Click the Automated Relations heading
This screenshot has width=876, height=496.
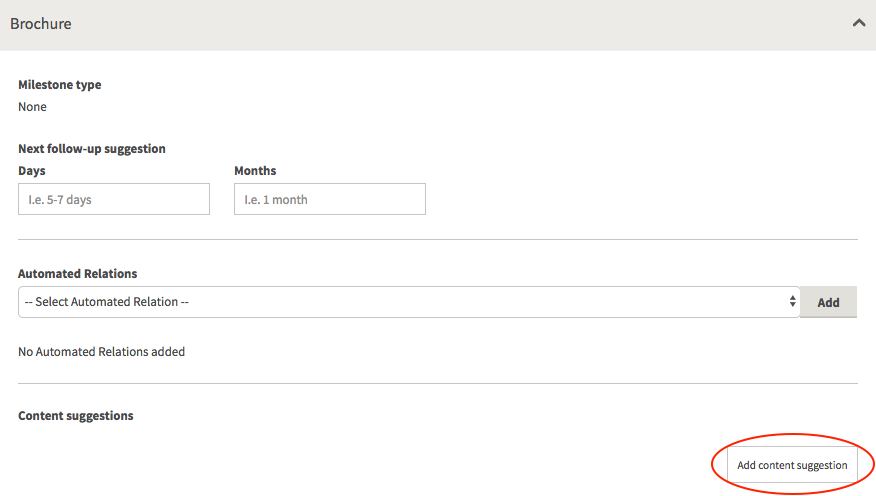click(x=78, y=273)
